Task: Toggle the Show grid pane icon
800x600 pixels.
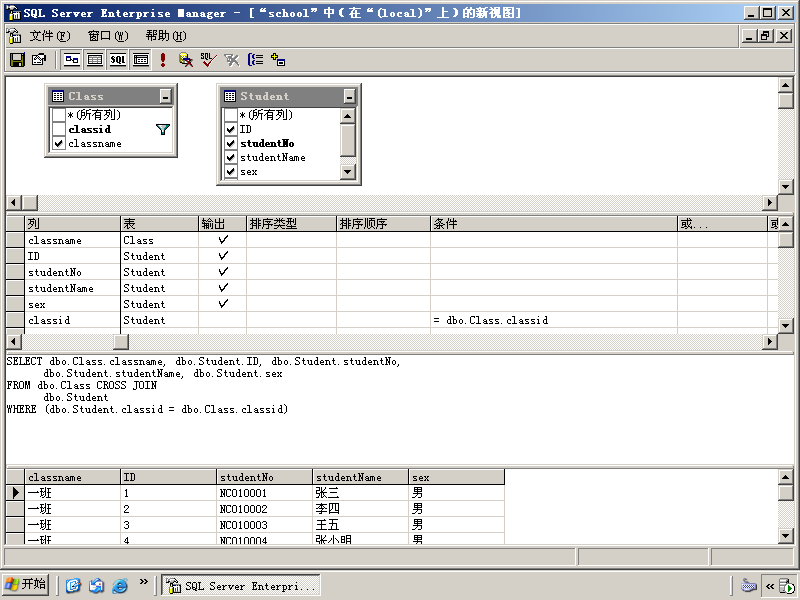Action: click(x=95, y=60)
